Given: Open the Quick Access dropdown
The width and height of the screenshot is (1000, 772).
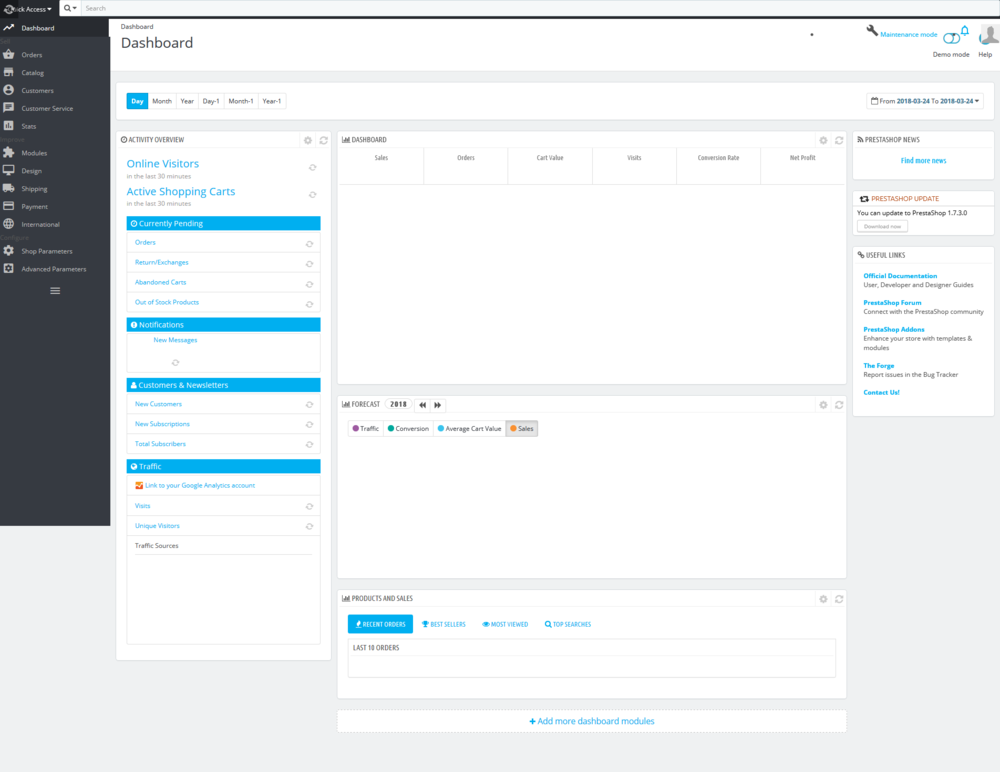Looking at the screenshot, I should [27, 8].
